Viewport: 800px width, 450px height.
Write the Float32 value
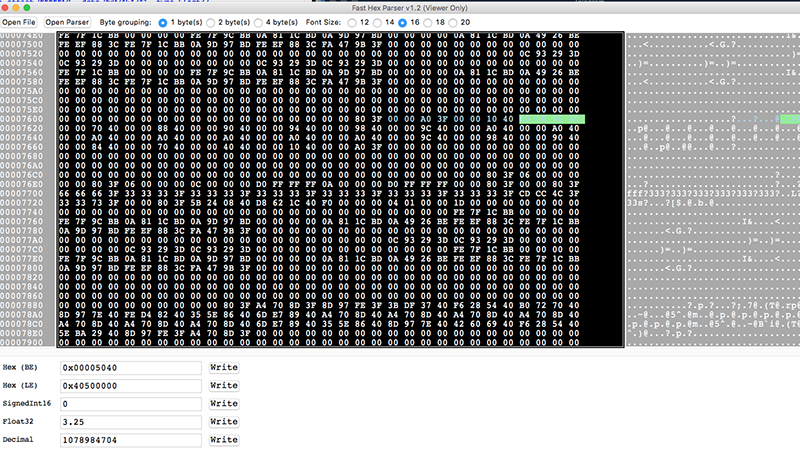pyautogui.click(x=224, y=421)
